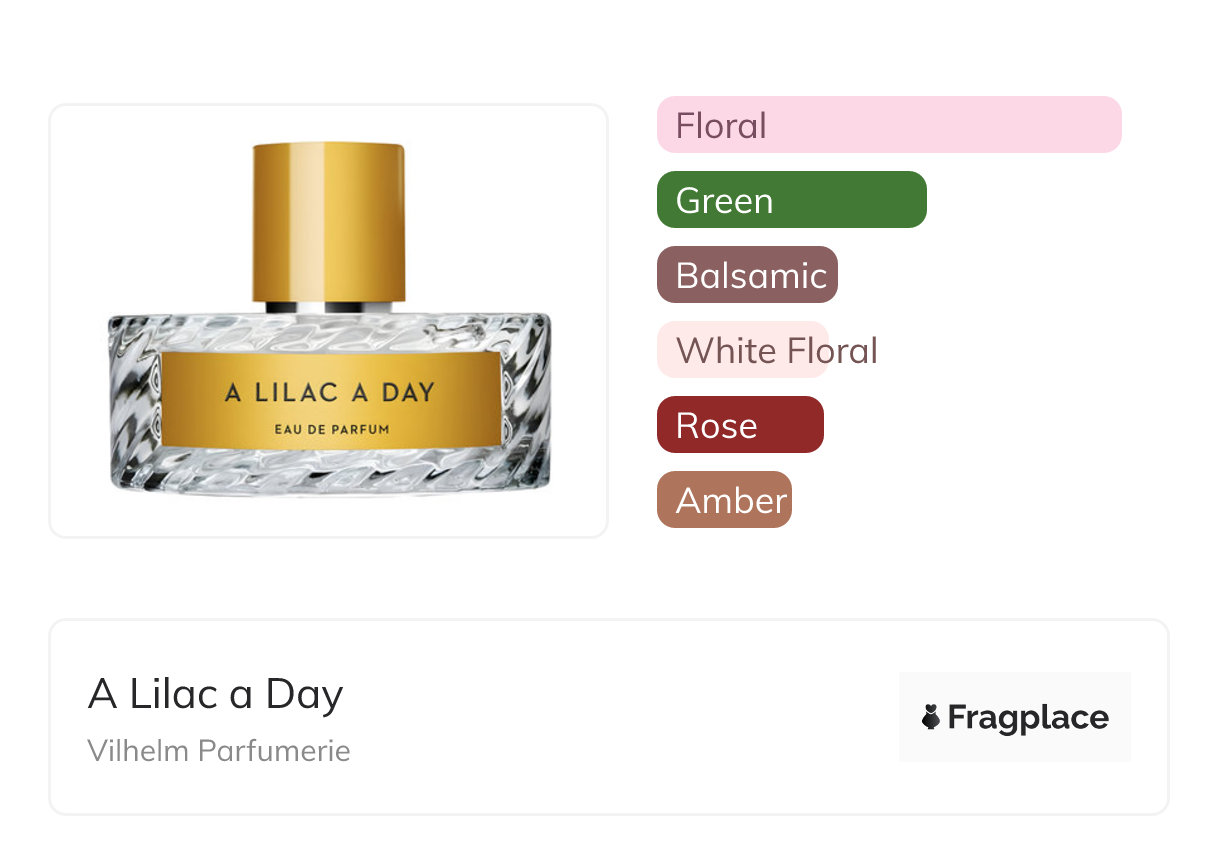Screen dimensions: 1218x864
Task: Click the twisted glass on the bottle's left side
Action: click(x=134, y=400)
